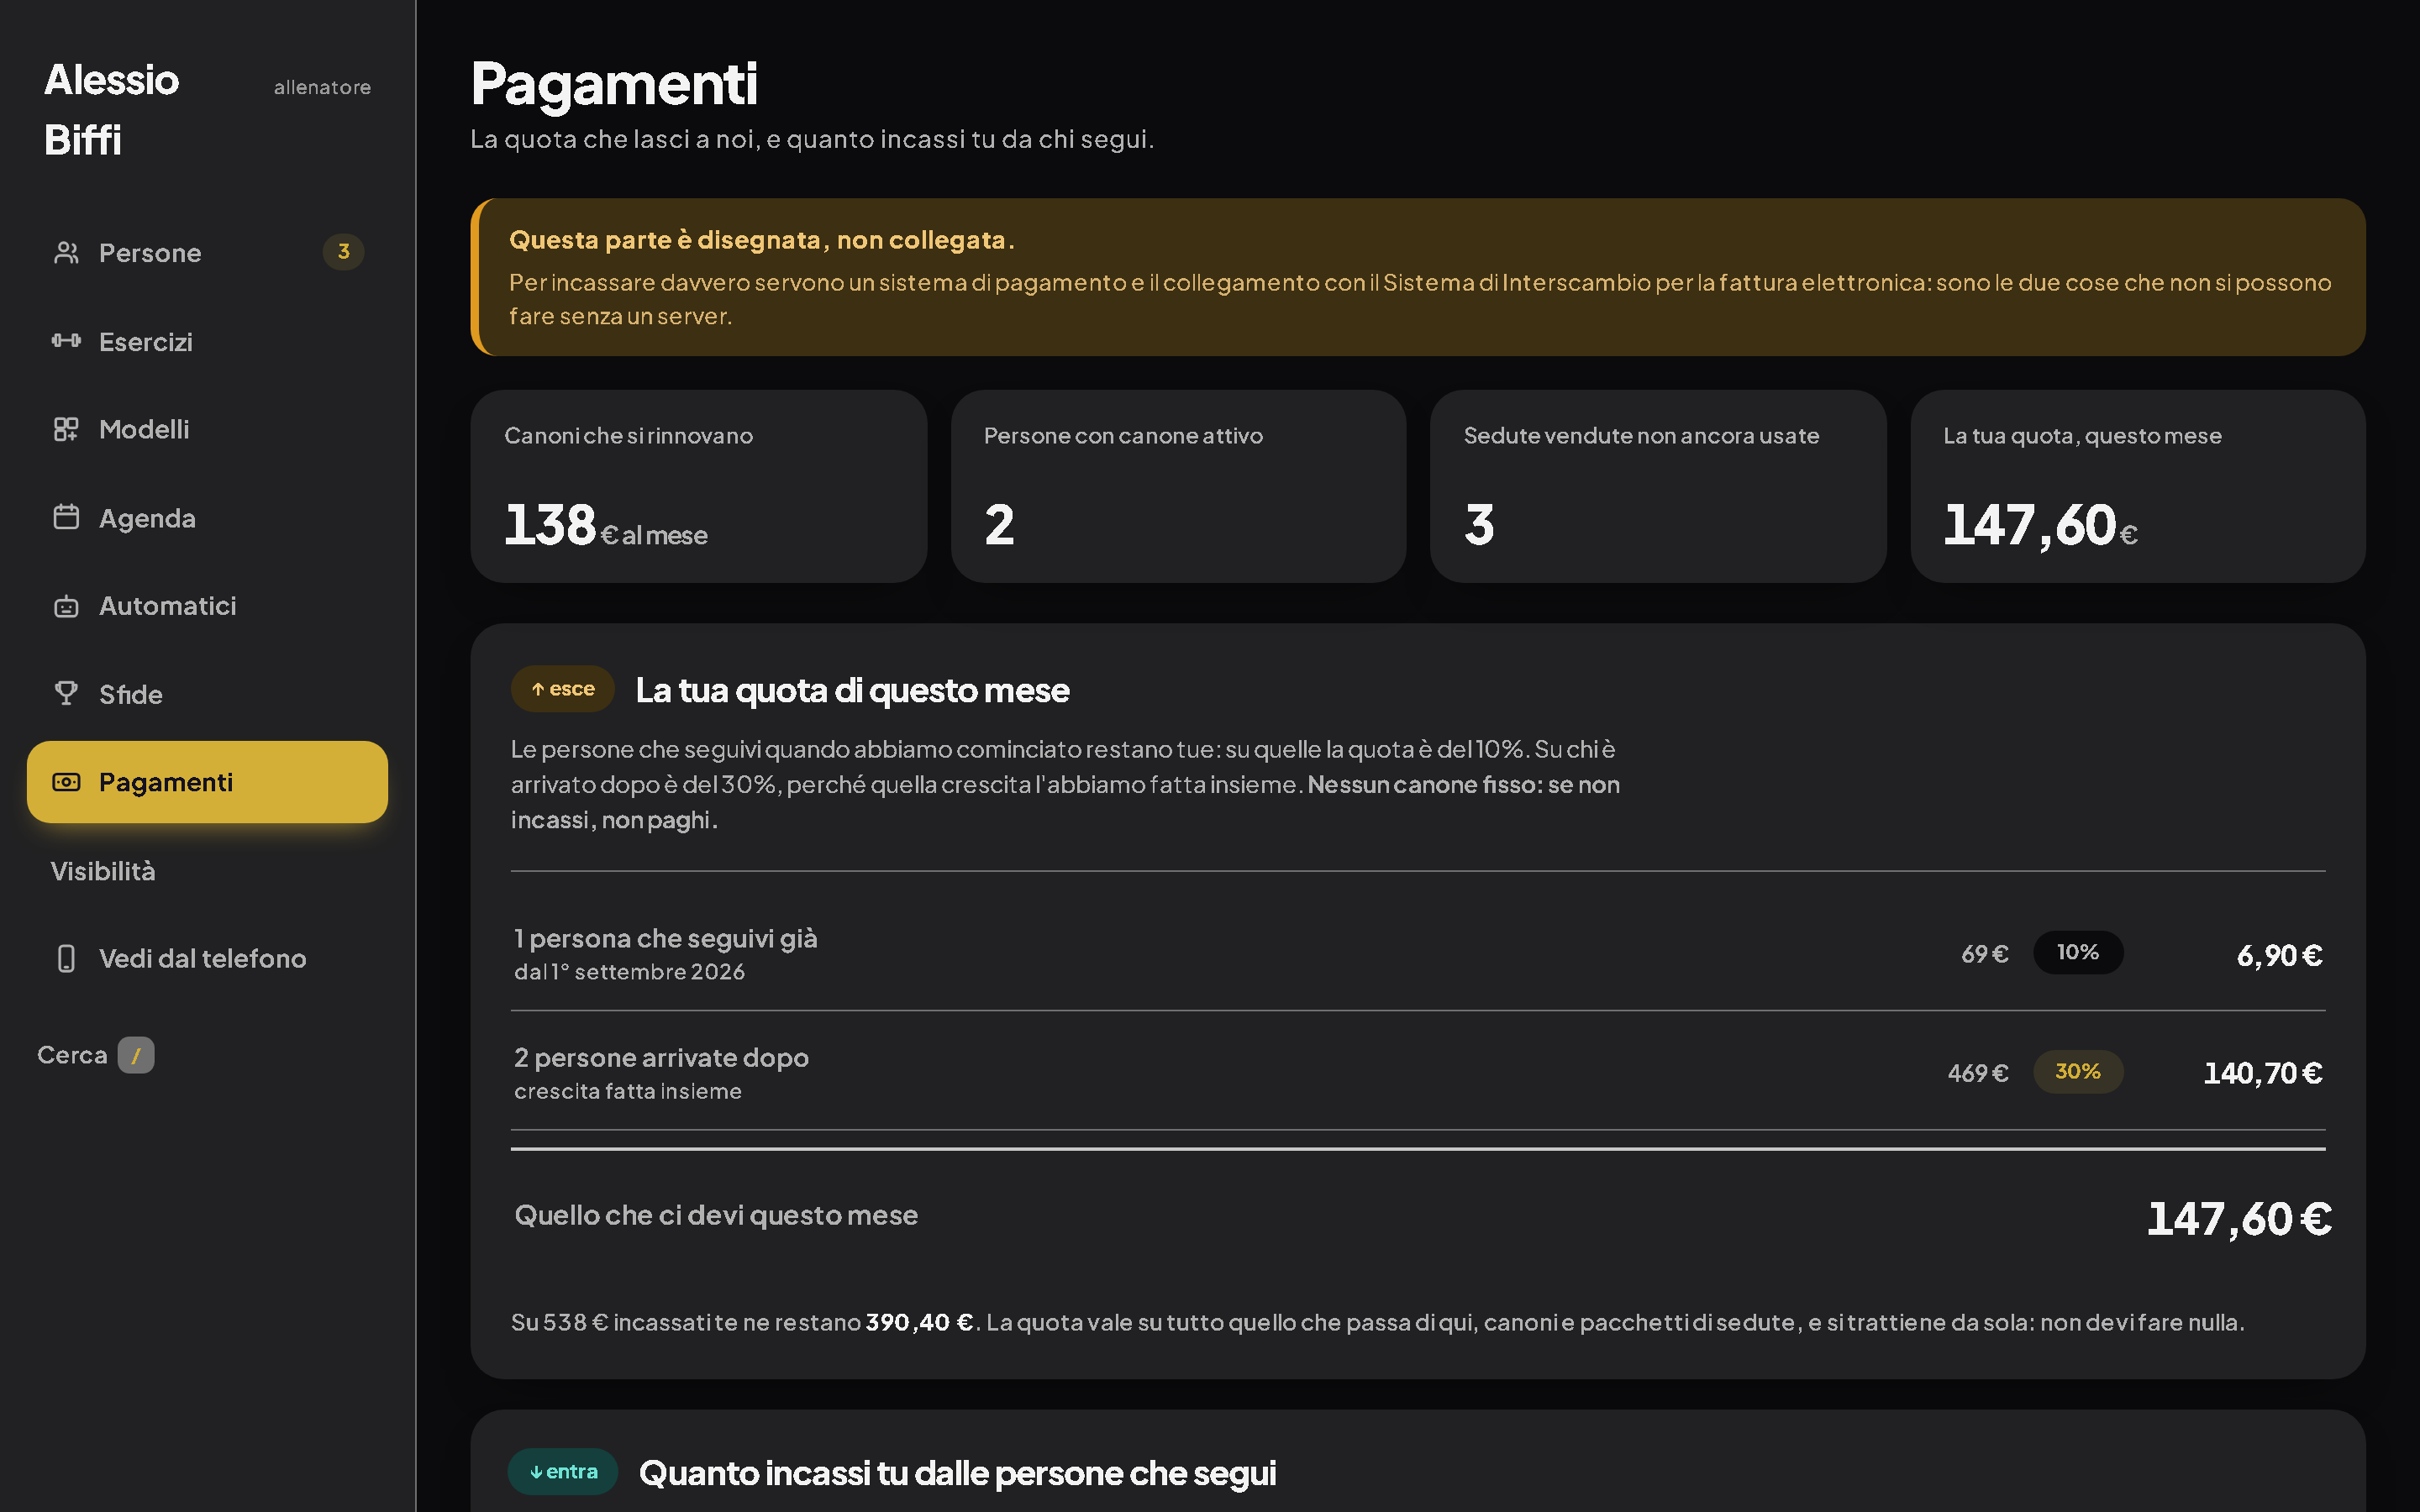Click the allenatore role label
The image size is (2420, 1512).
point(322,88)
